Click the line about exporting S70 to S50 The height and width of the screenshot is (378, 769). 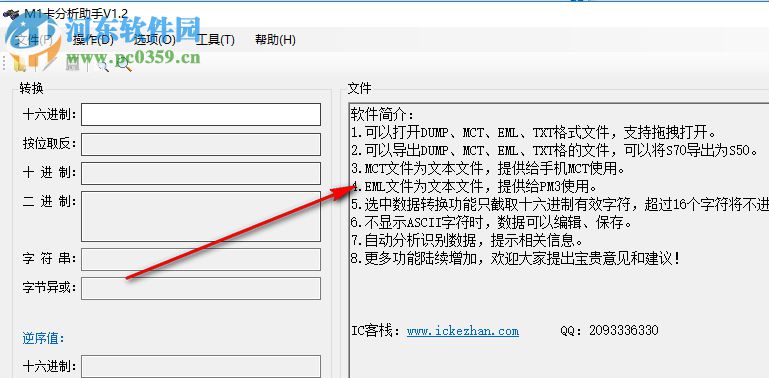[555, 151]
